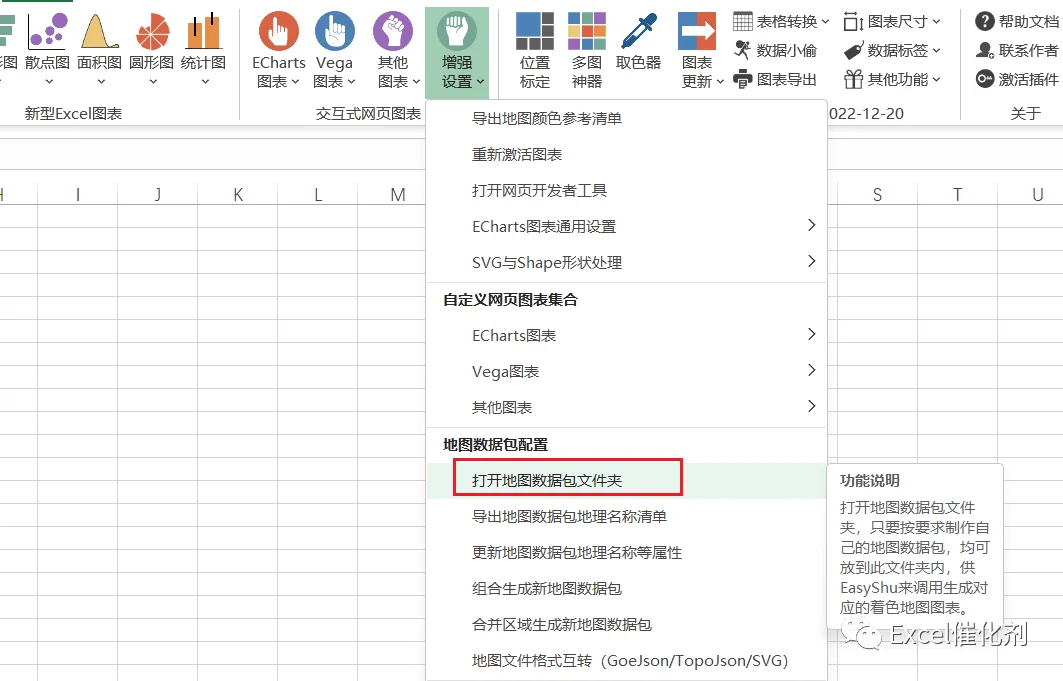Image resolution: width=1063 pixels, height=681 pixels.
Task: Open 打开网页开发者工具 menu entry
Action: pos(627,190)
